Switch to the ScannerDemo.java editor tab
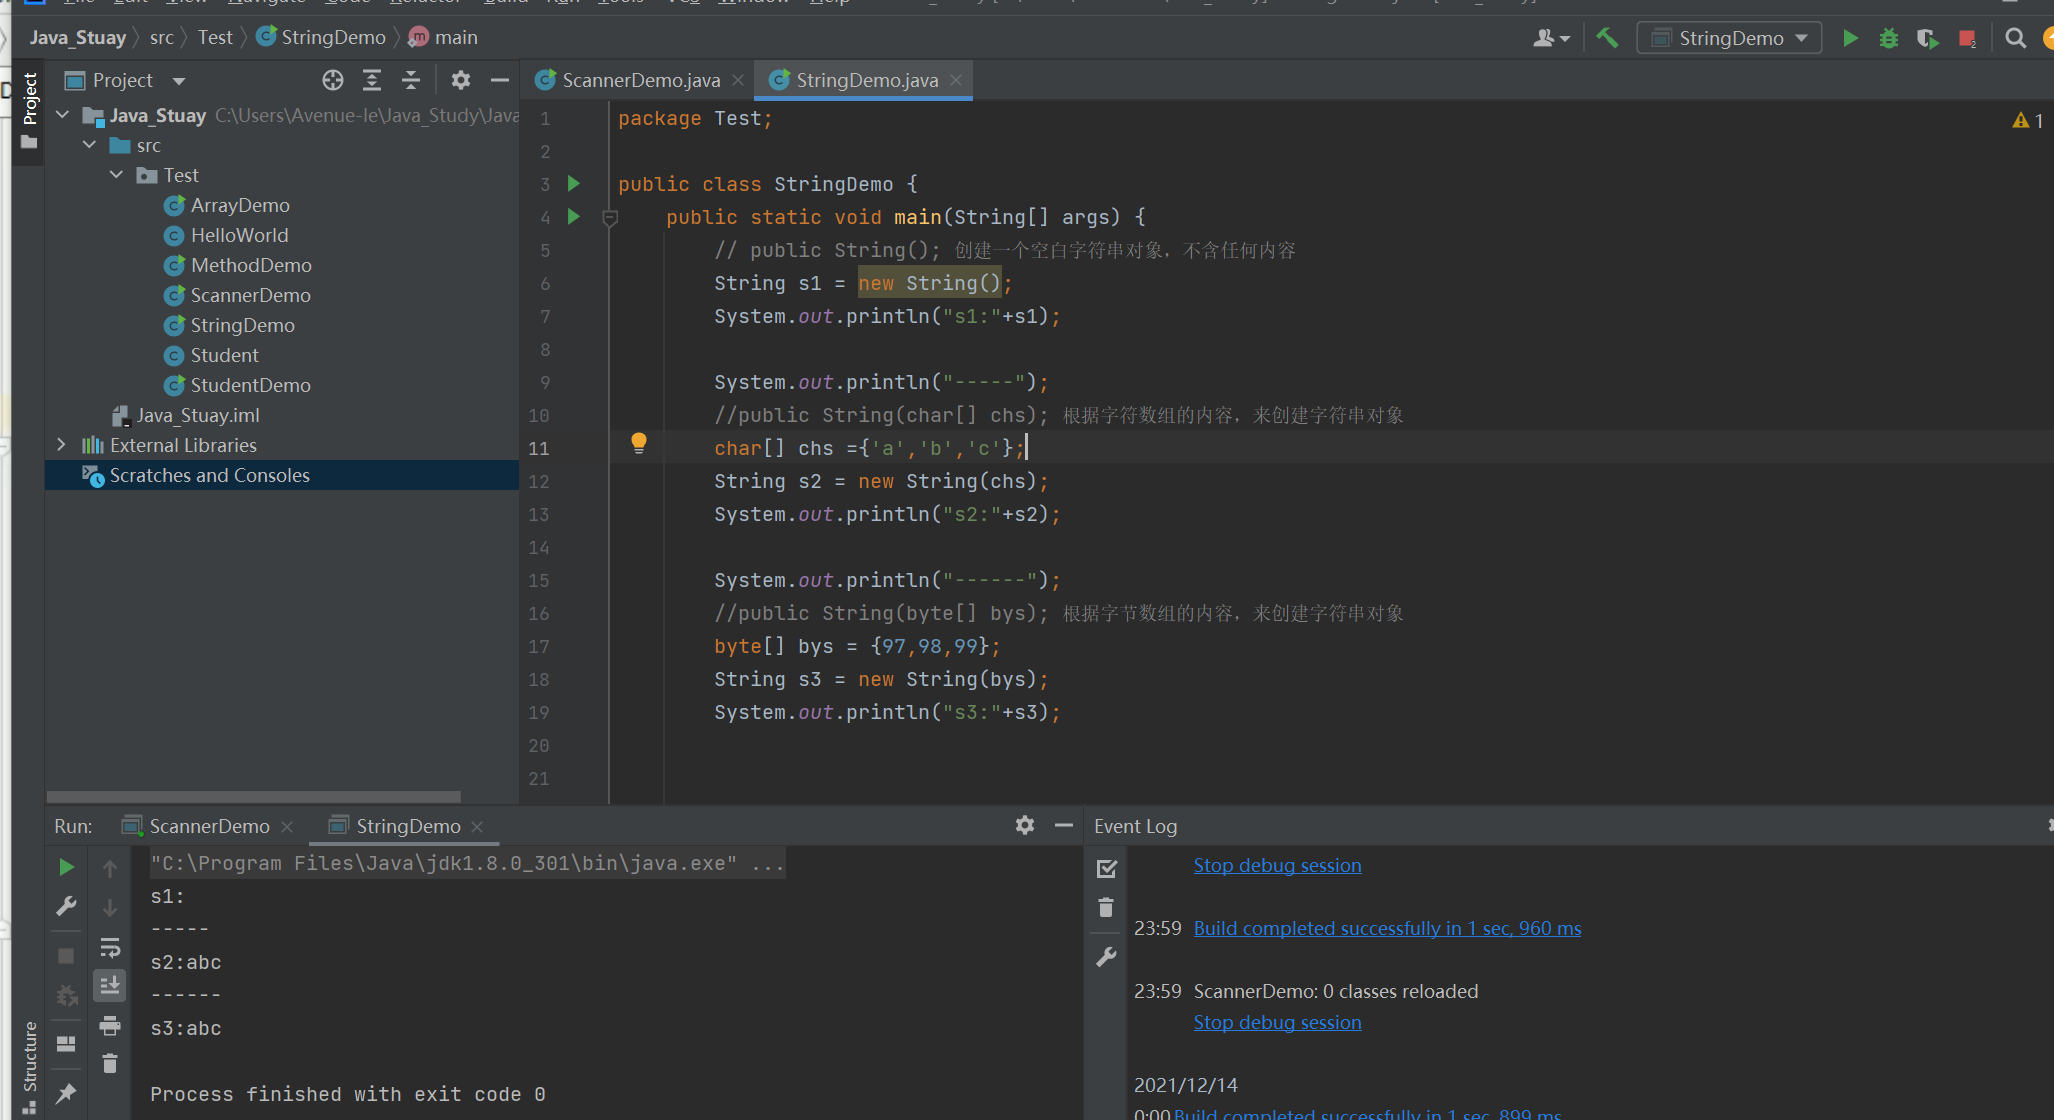This screenshot has width=2054, height=1120. tap(640, 80)
